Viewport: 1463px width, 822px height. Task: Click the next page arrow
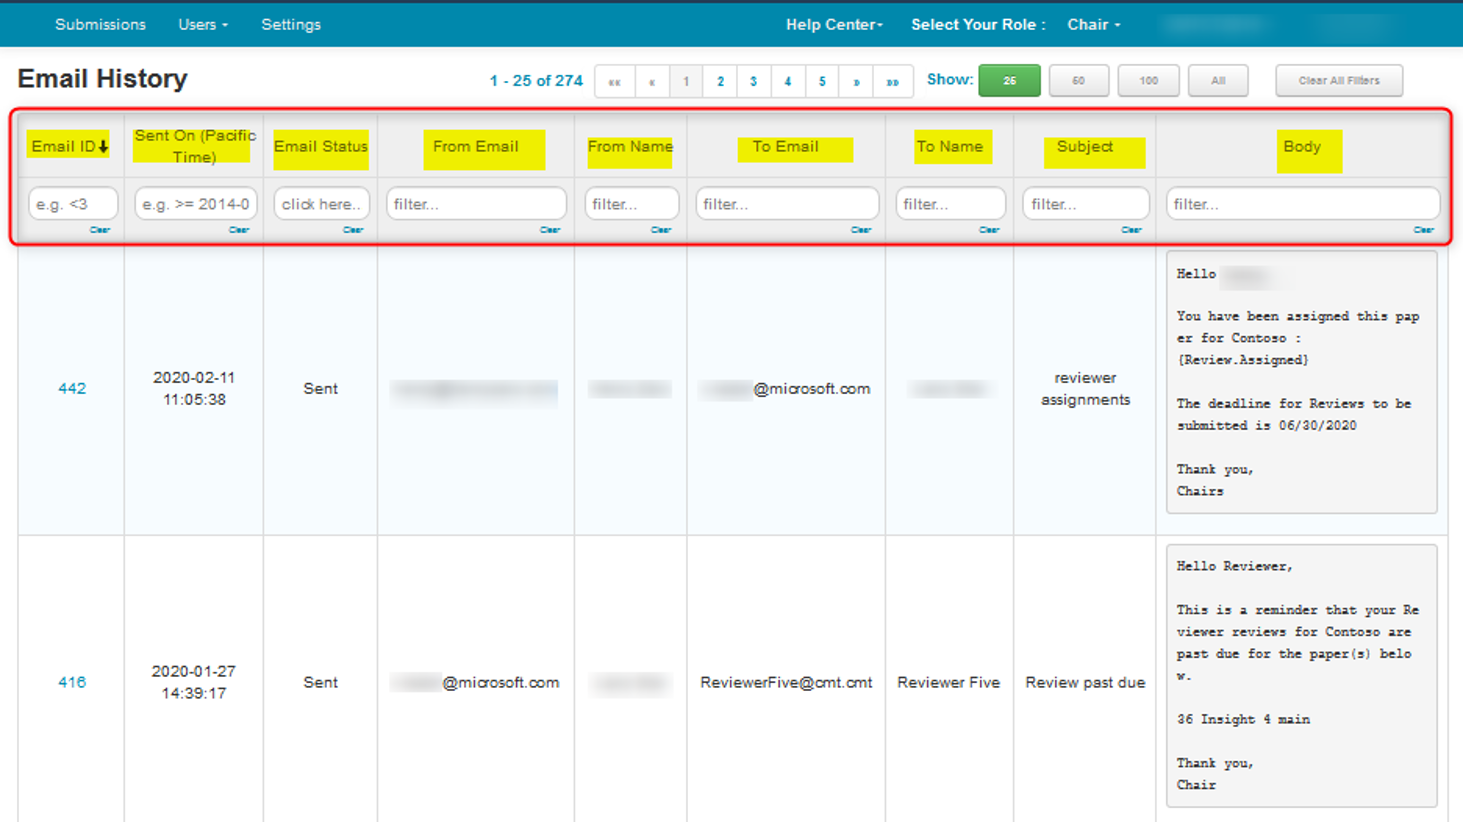coord(856,81)
